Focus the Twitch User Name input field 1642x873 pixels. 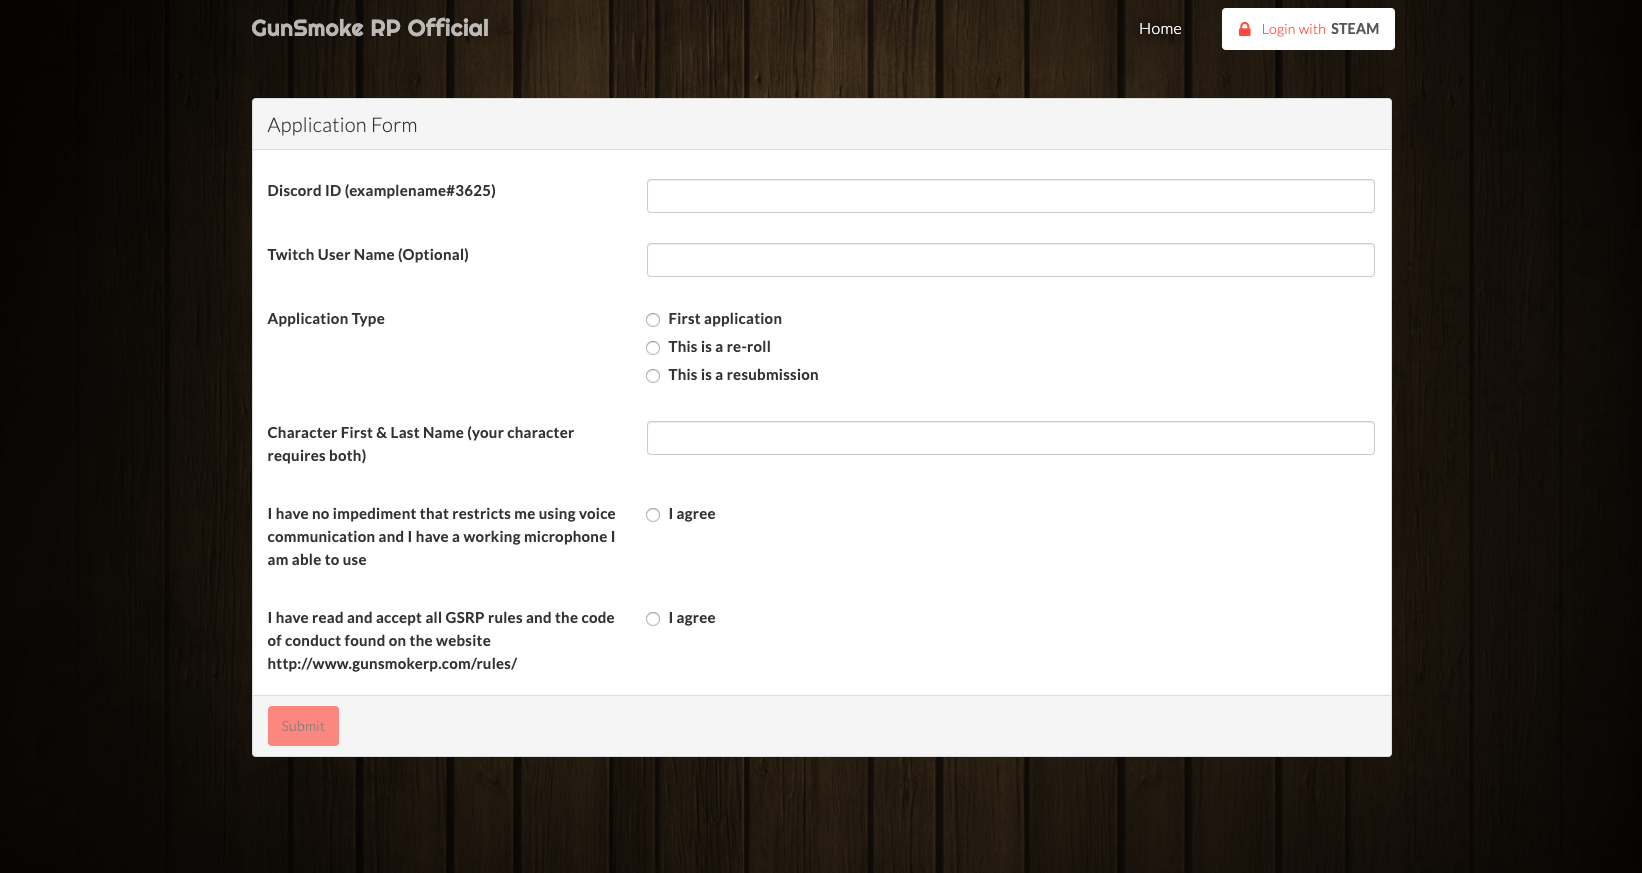(x=1010, y=260)
